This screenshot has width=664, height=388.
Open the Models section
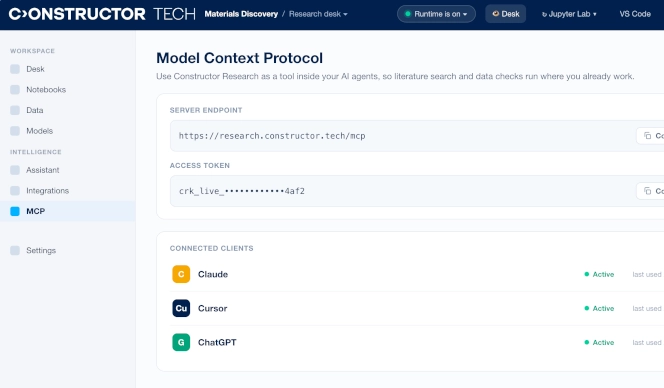click(x=68, y=131)
